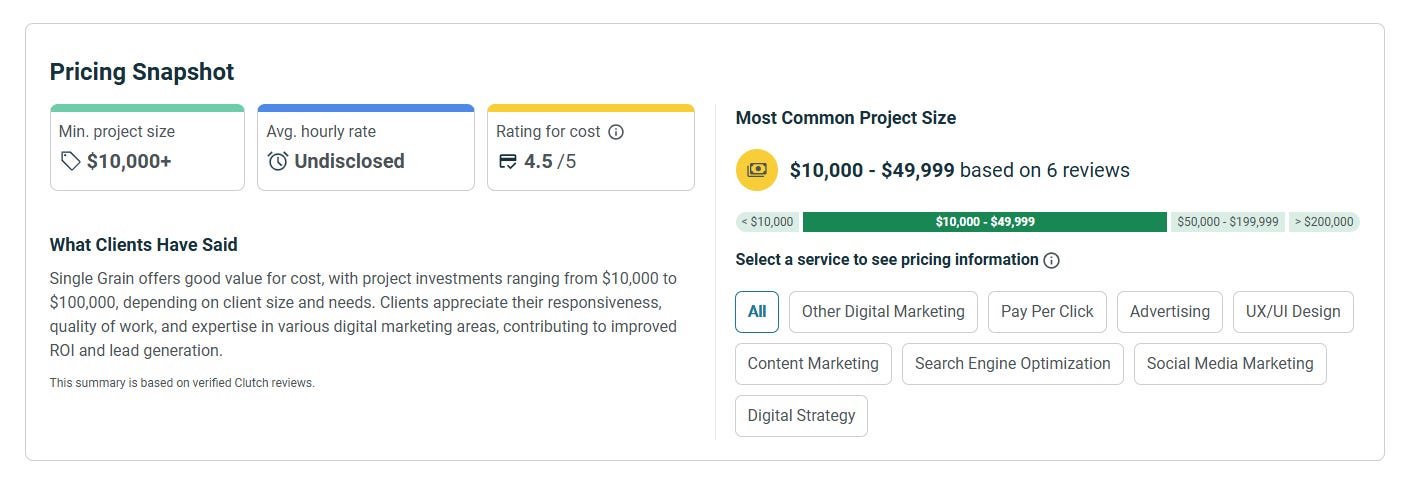The height and width of the screenshot is (484, 1422).
Task: Select Search Engine Optimization service
Action: coord(1012,364)
